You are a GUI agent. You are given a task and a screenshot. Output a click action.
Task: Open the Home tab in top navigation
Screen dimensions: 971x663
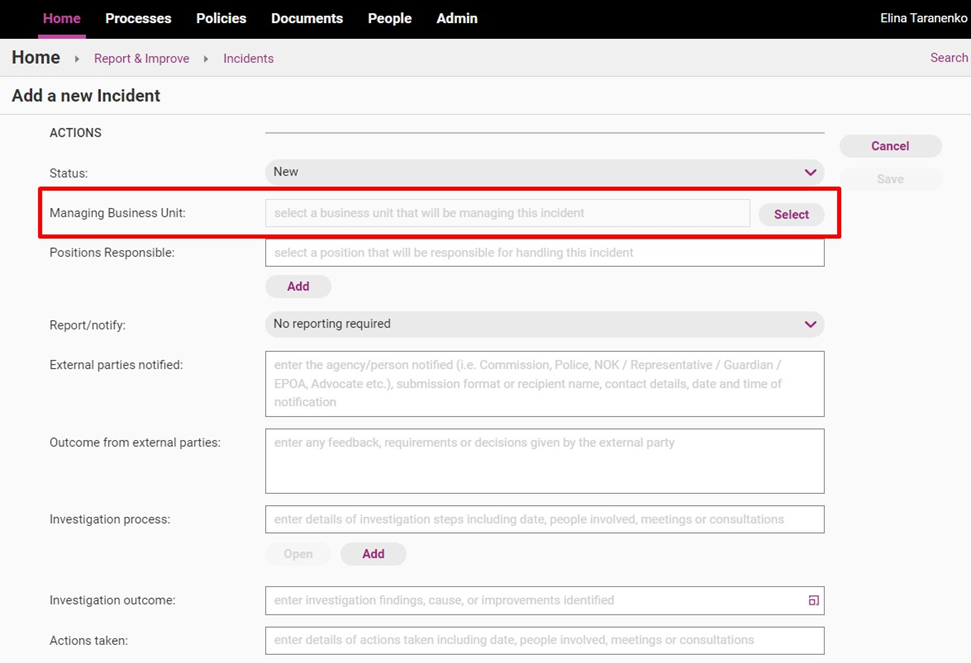coord(61,19)
